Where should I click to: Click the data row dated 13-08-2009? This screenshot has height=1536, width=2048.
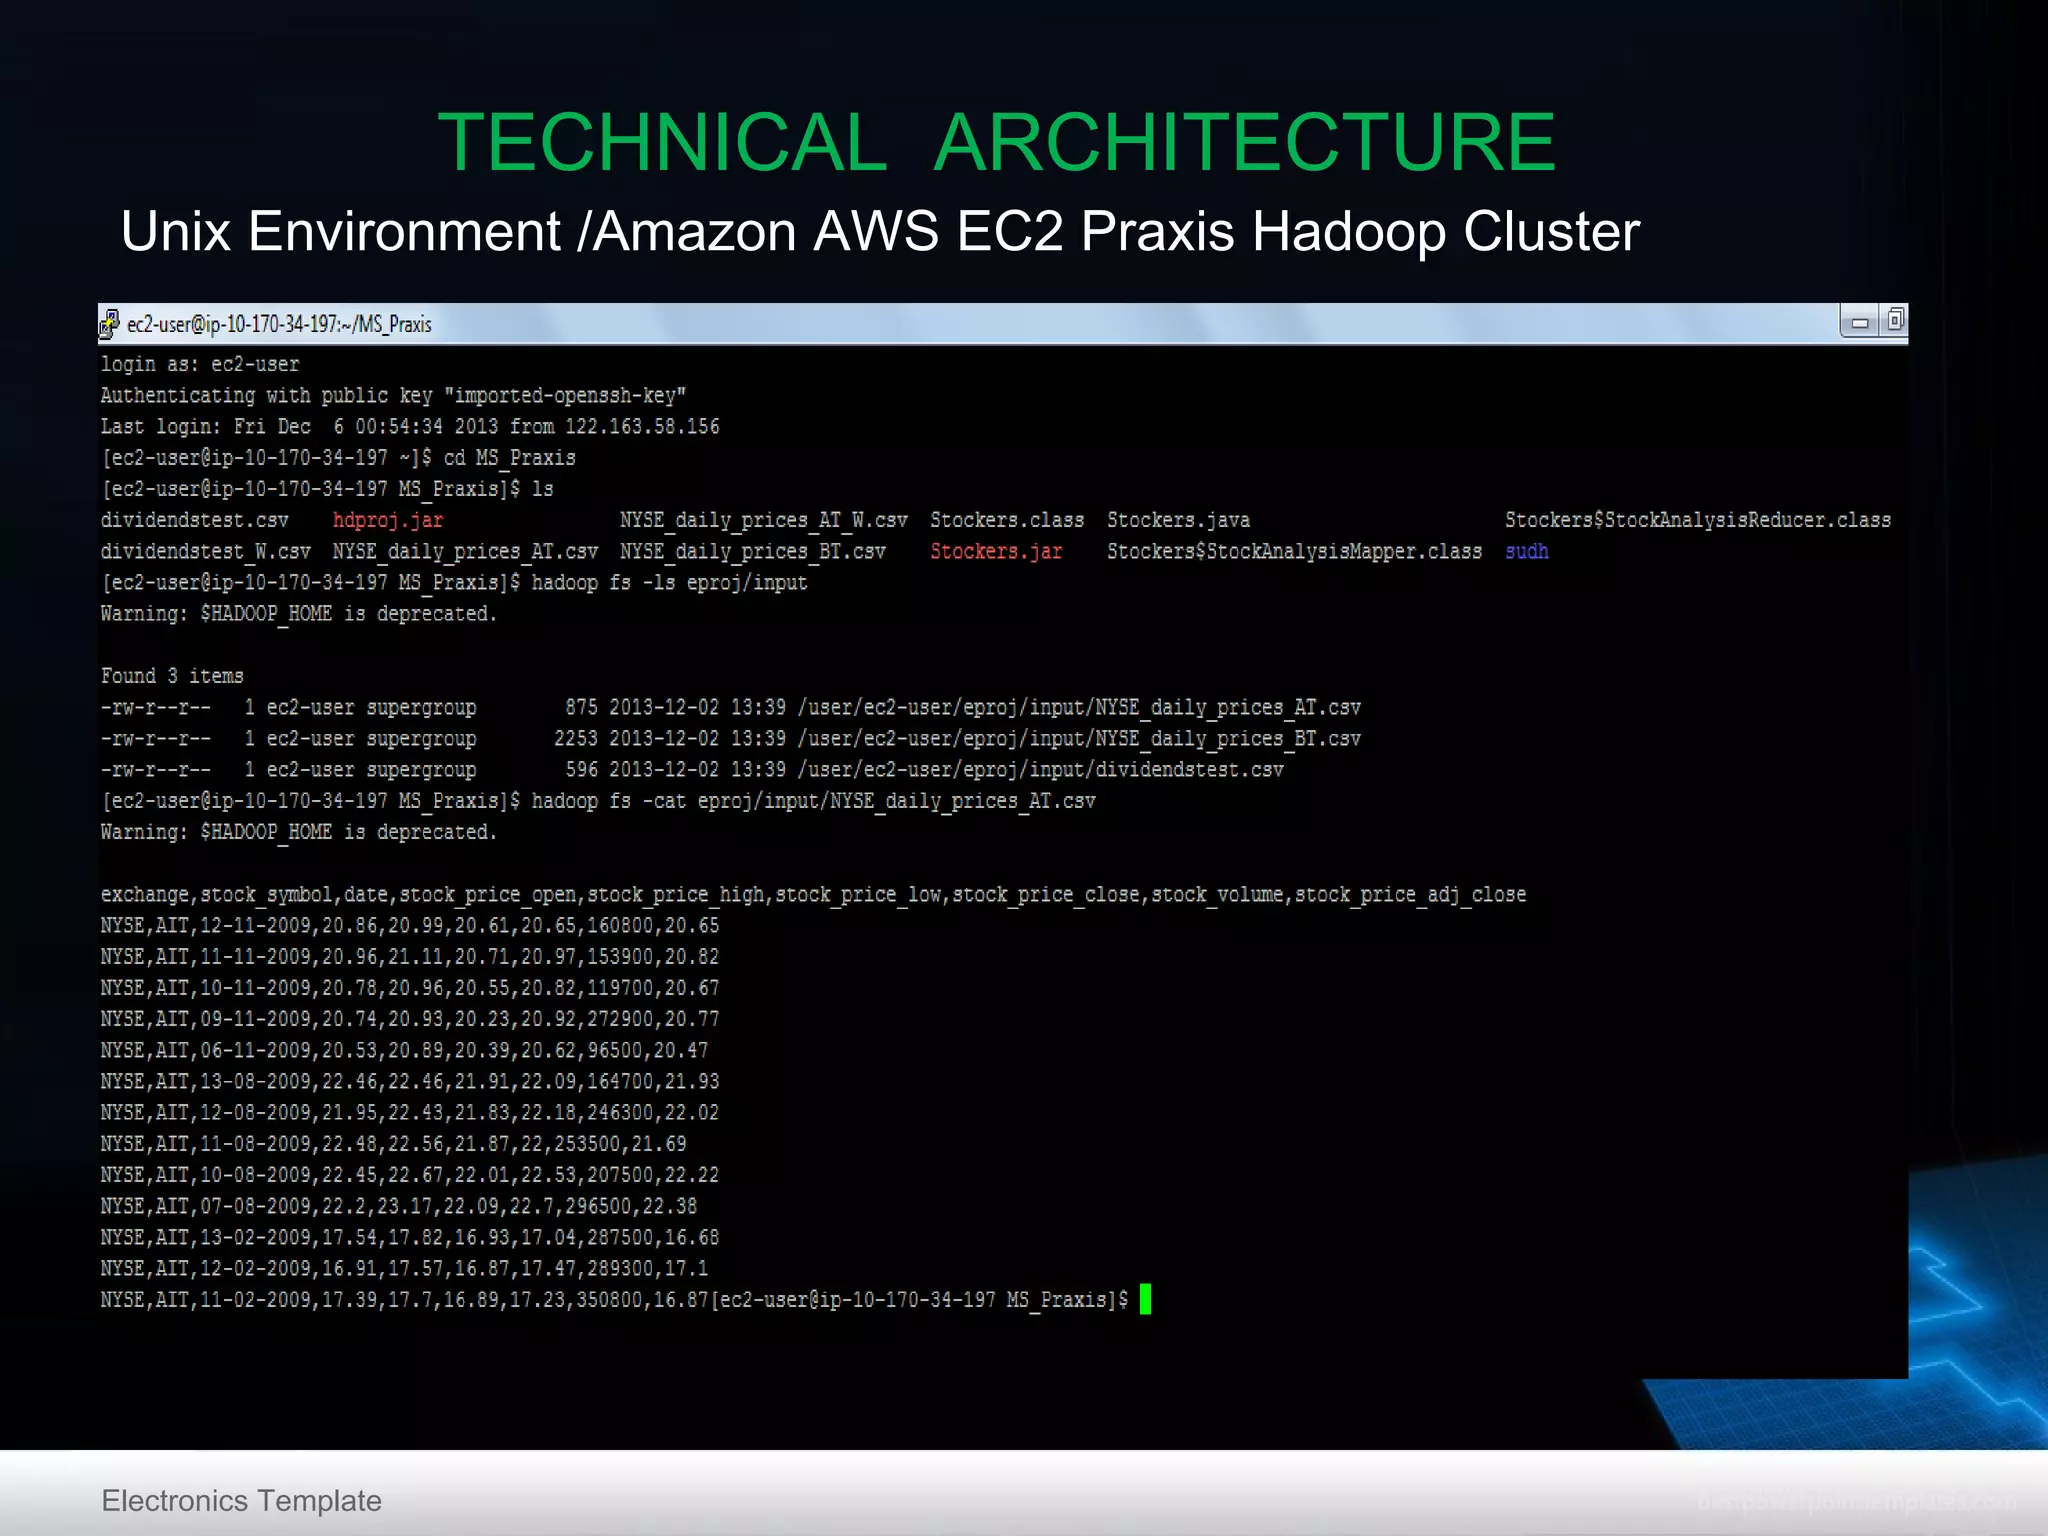(x=410, y=1081)
